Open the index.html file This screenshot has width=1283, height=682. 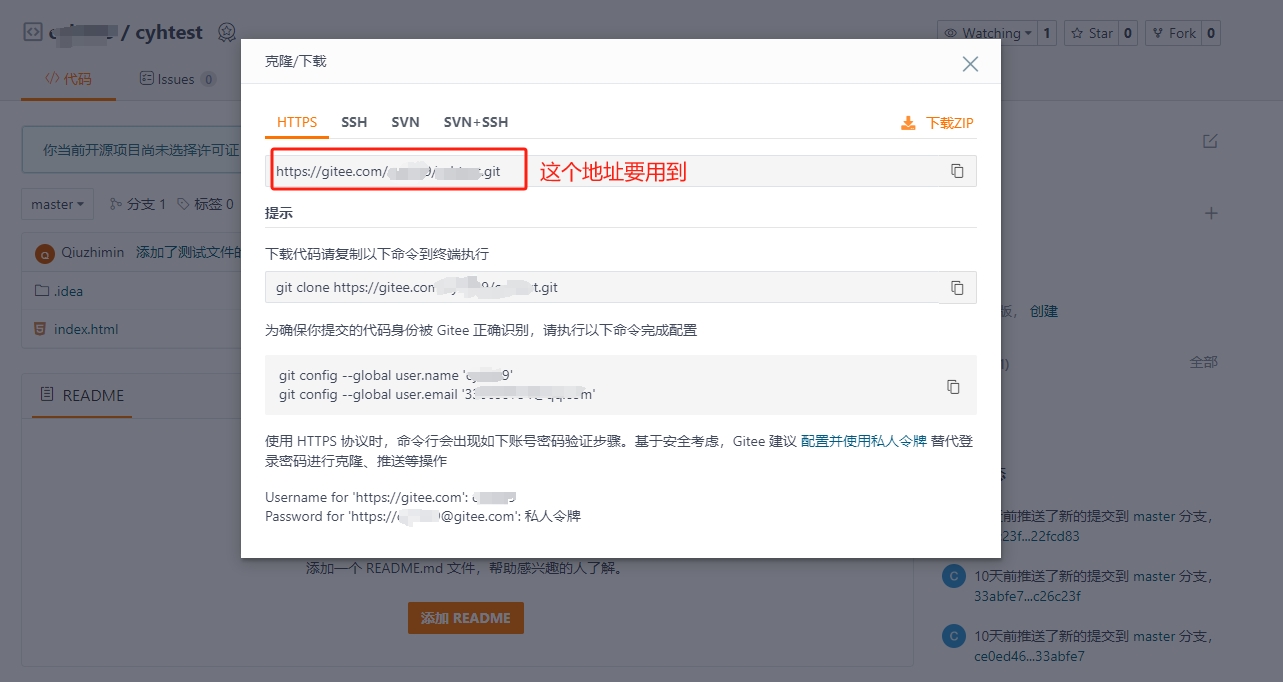click(x=86, y=329)
